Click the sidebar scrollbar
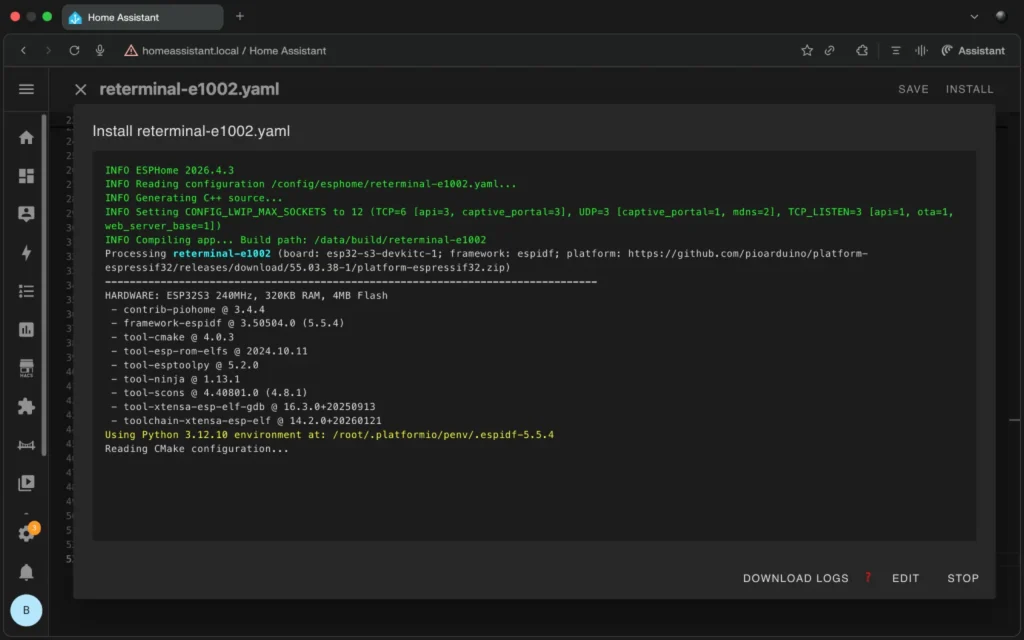 [x=44, y=285]
